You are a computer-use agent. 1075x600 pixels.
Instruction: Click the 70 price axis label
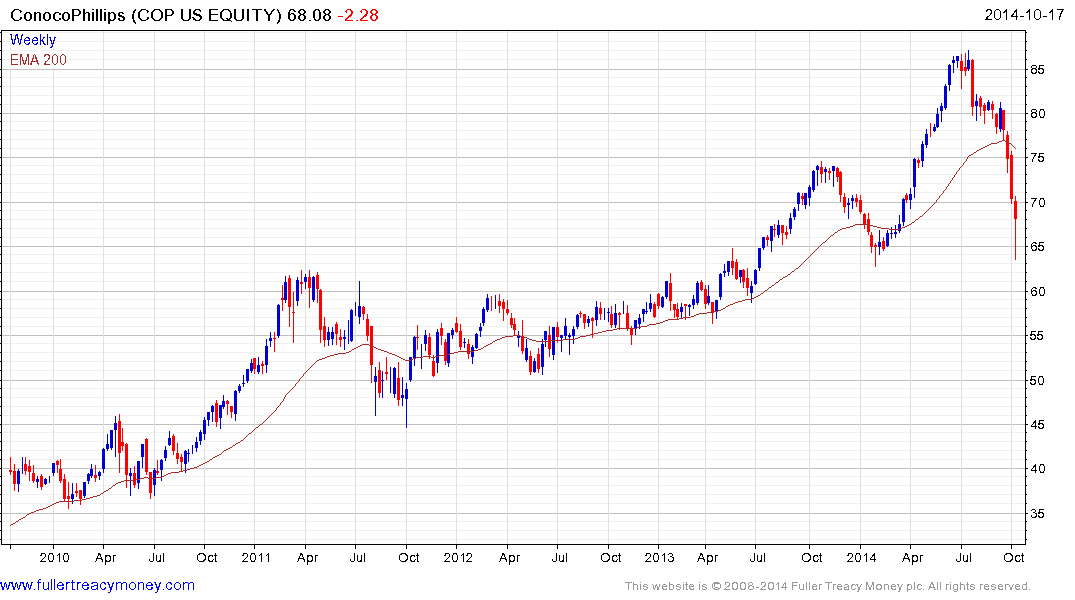pyautogui.click(x=1037, y=203)
